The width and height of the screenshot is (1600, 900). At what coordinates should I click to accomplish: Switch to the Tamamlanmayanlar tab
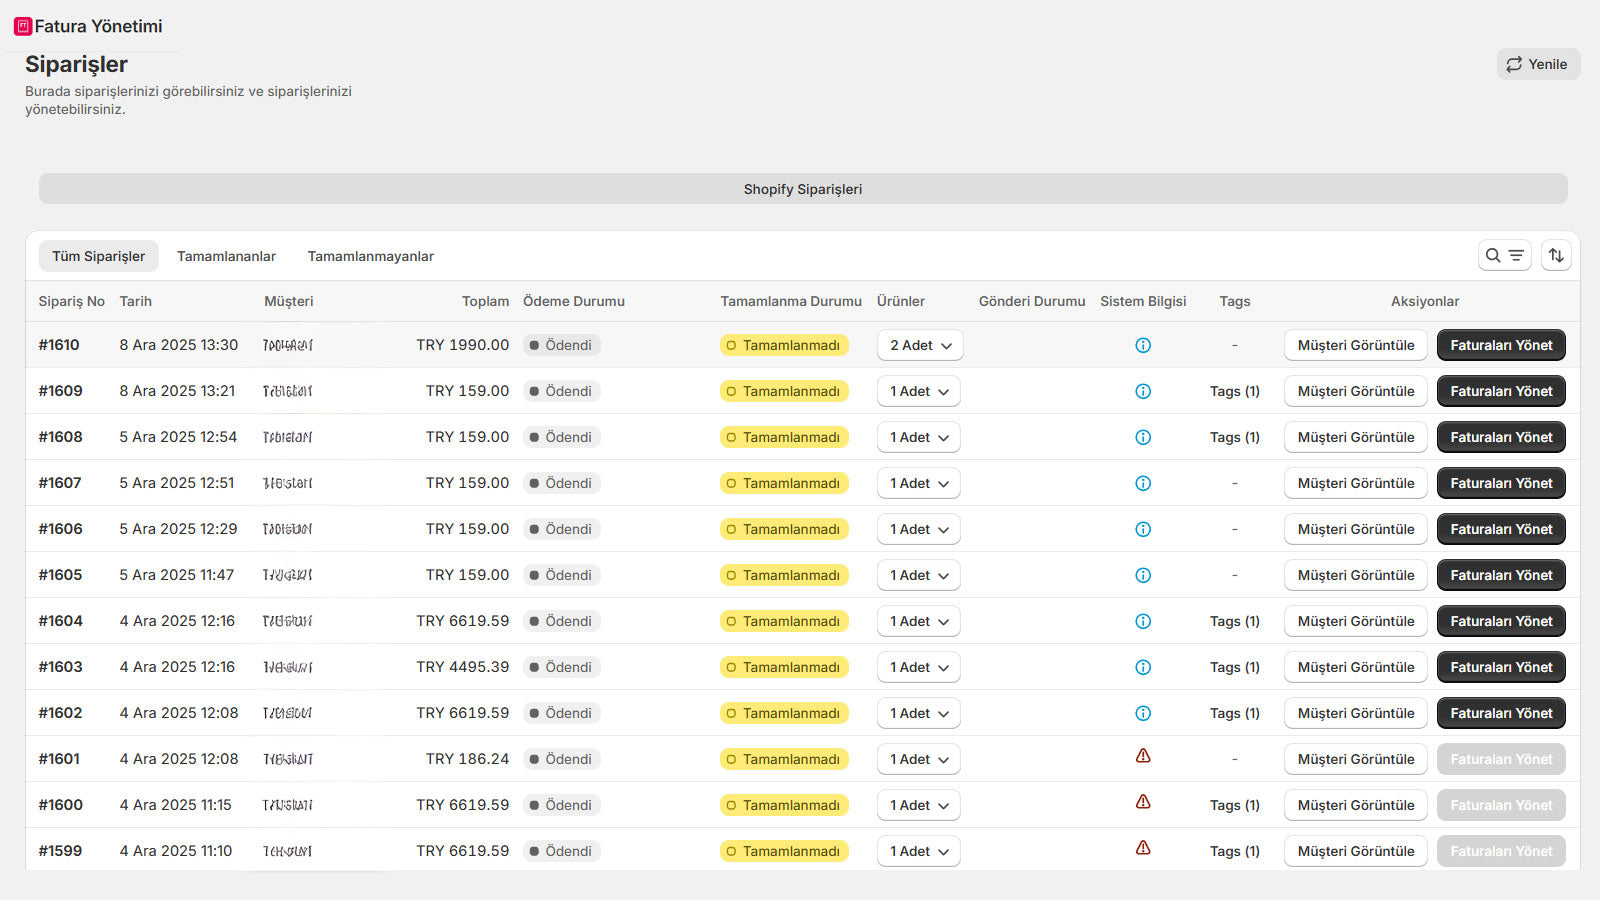[370, 256]
